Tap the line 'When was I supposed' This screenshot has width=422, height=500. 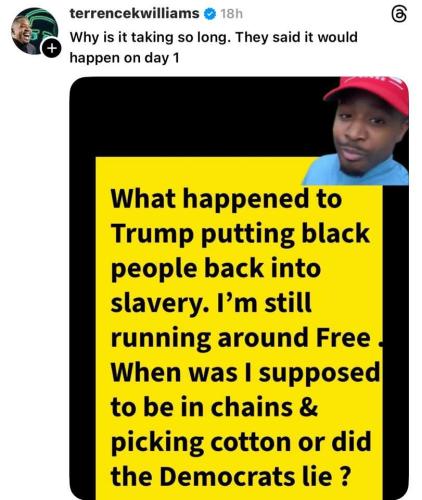click(x=245, y=373)
